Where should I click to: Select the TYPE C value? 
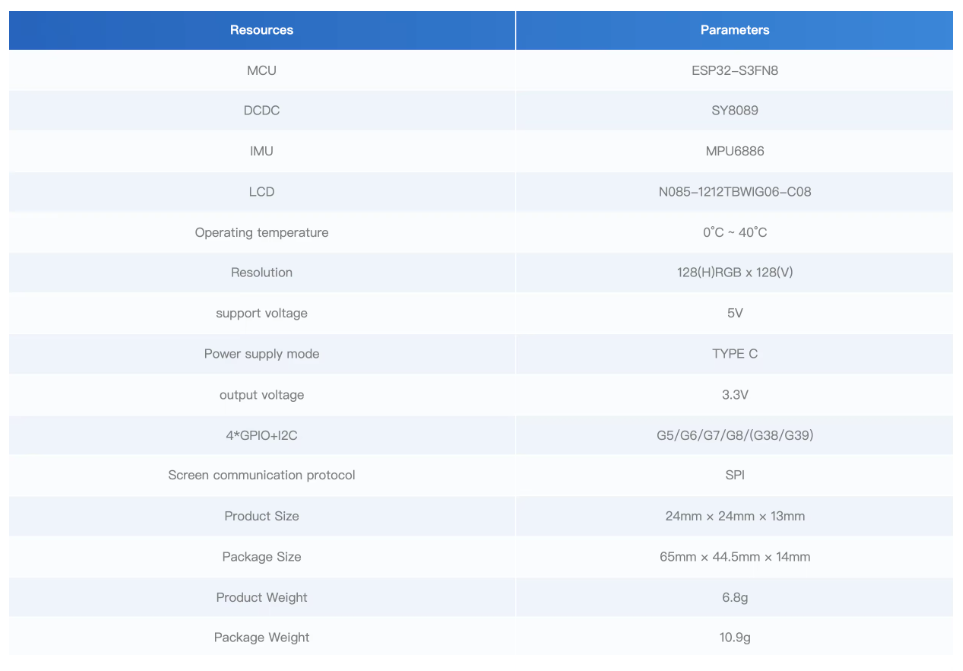pos(735,354)
